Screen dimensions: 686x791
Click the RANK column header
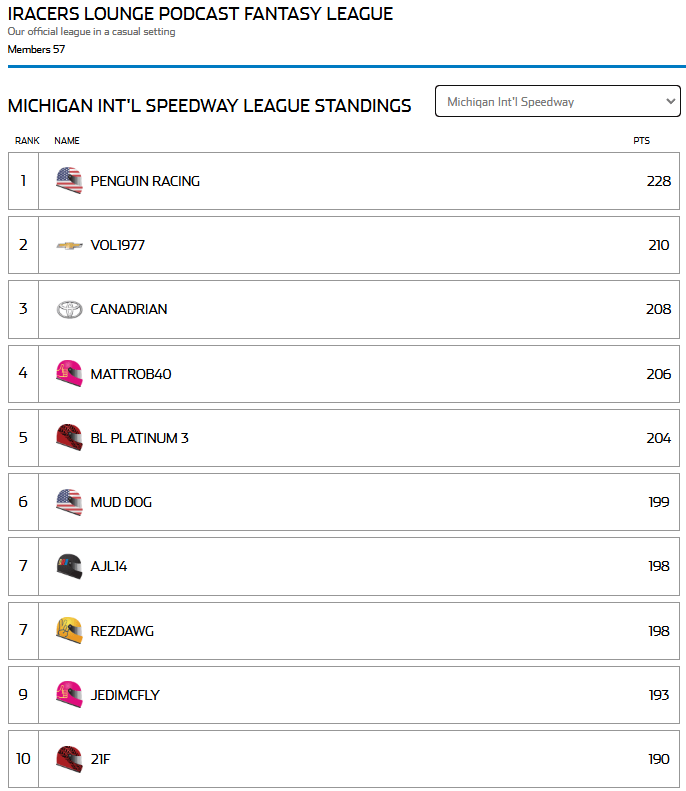click(27, 141)
